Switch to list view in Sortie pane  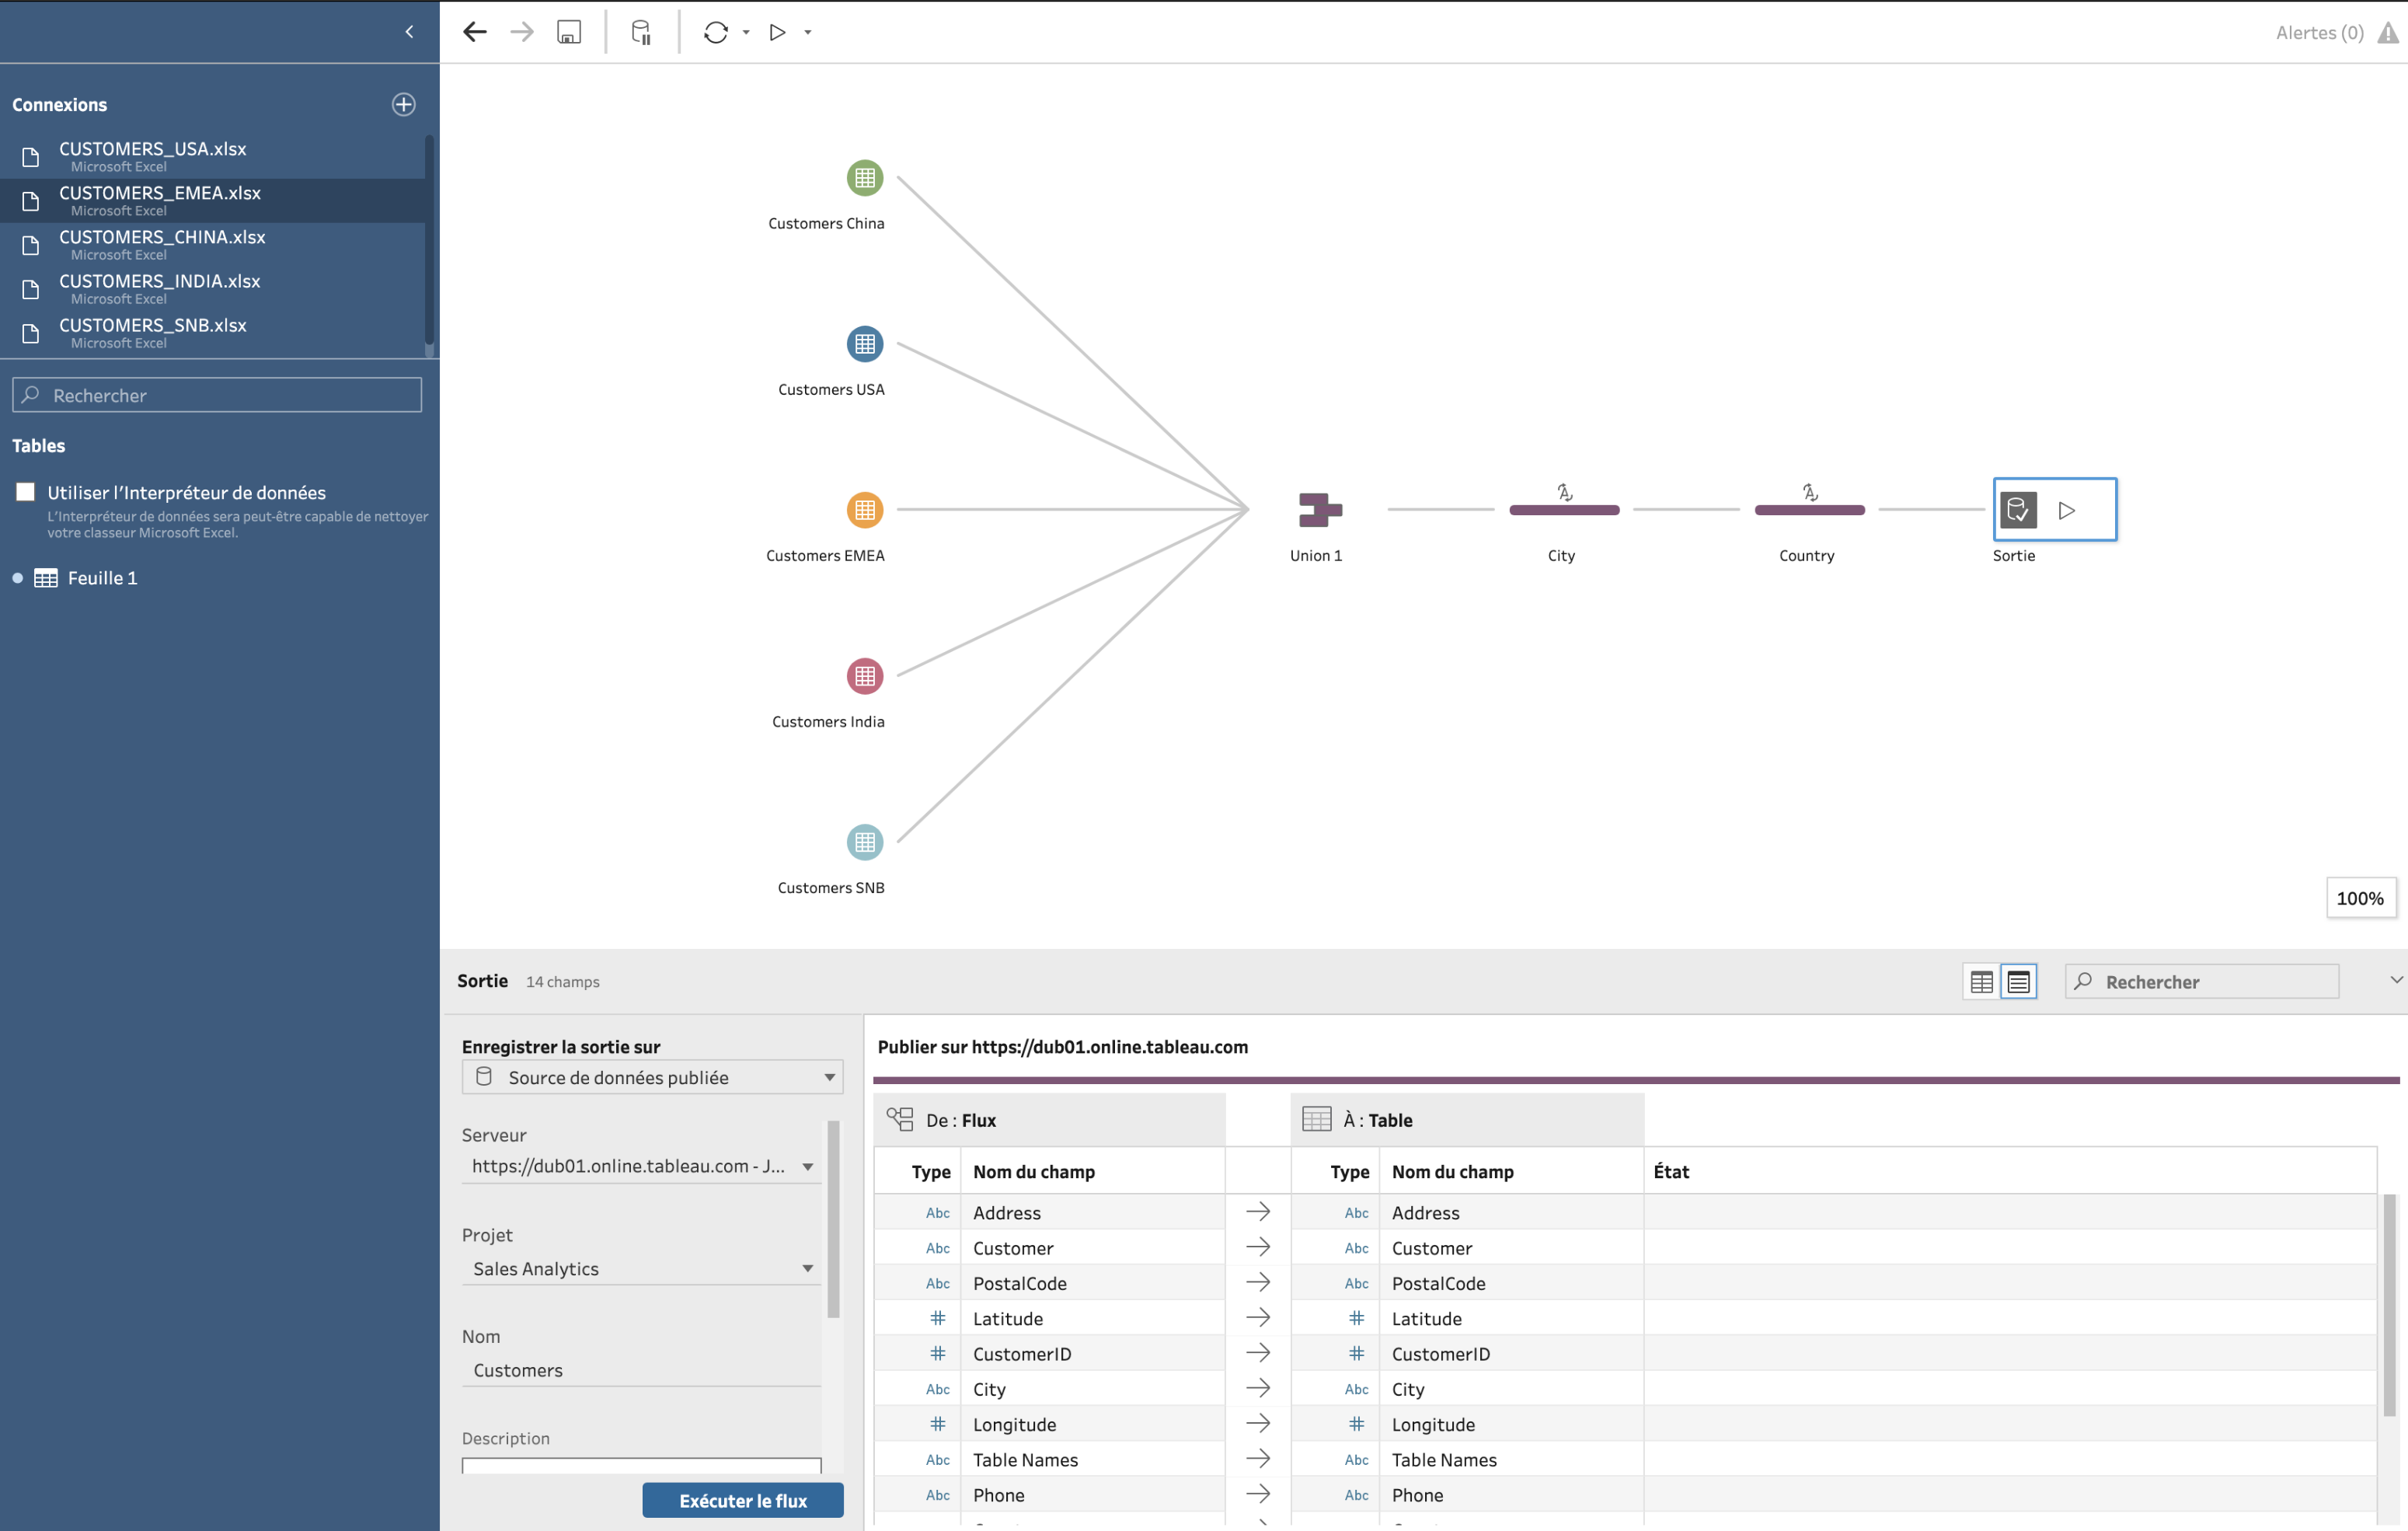[x=2019, y=982]
